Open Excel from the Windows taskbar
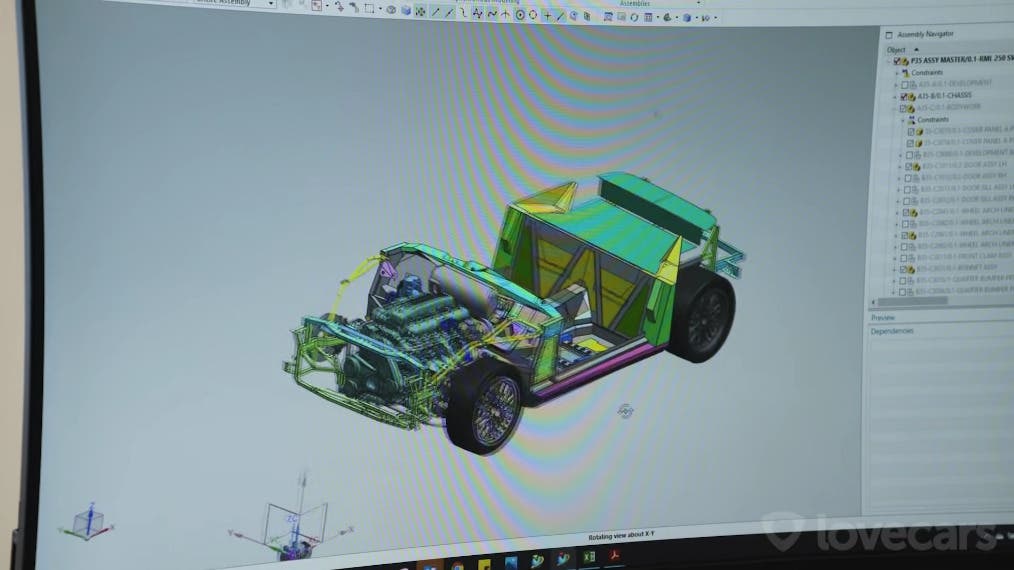The height and width of the screenshot is (570, 1014). (588, 556)
